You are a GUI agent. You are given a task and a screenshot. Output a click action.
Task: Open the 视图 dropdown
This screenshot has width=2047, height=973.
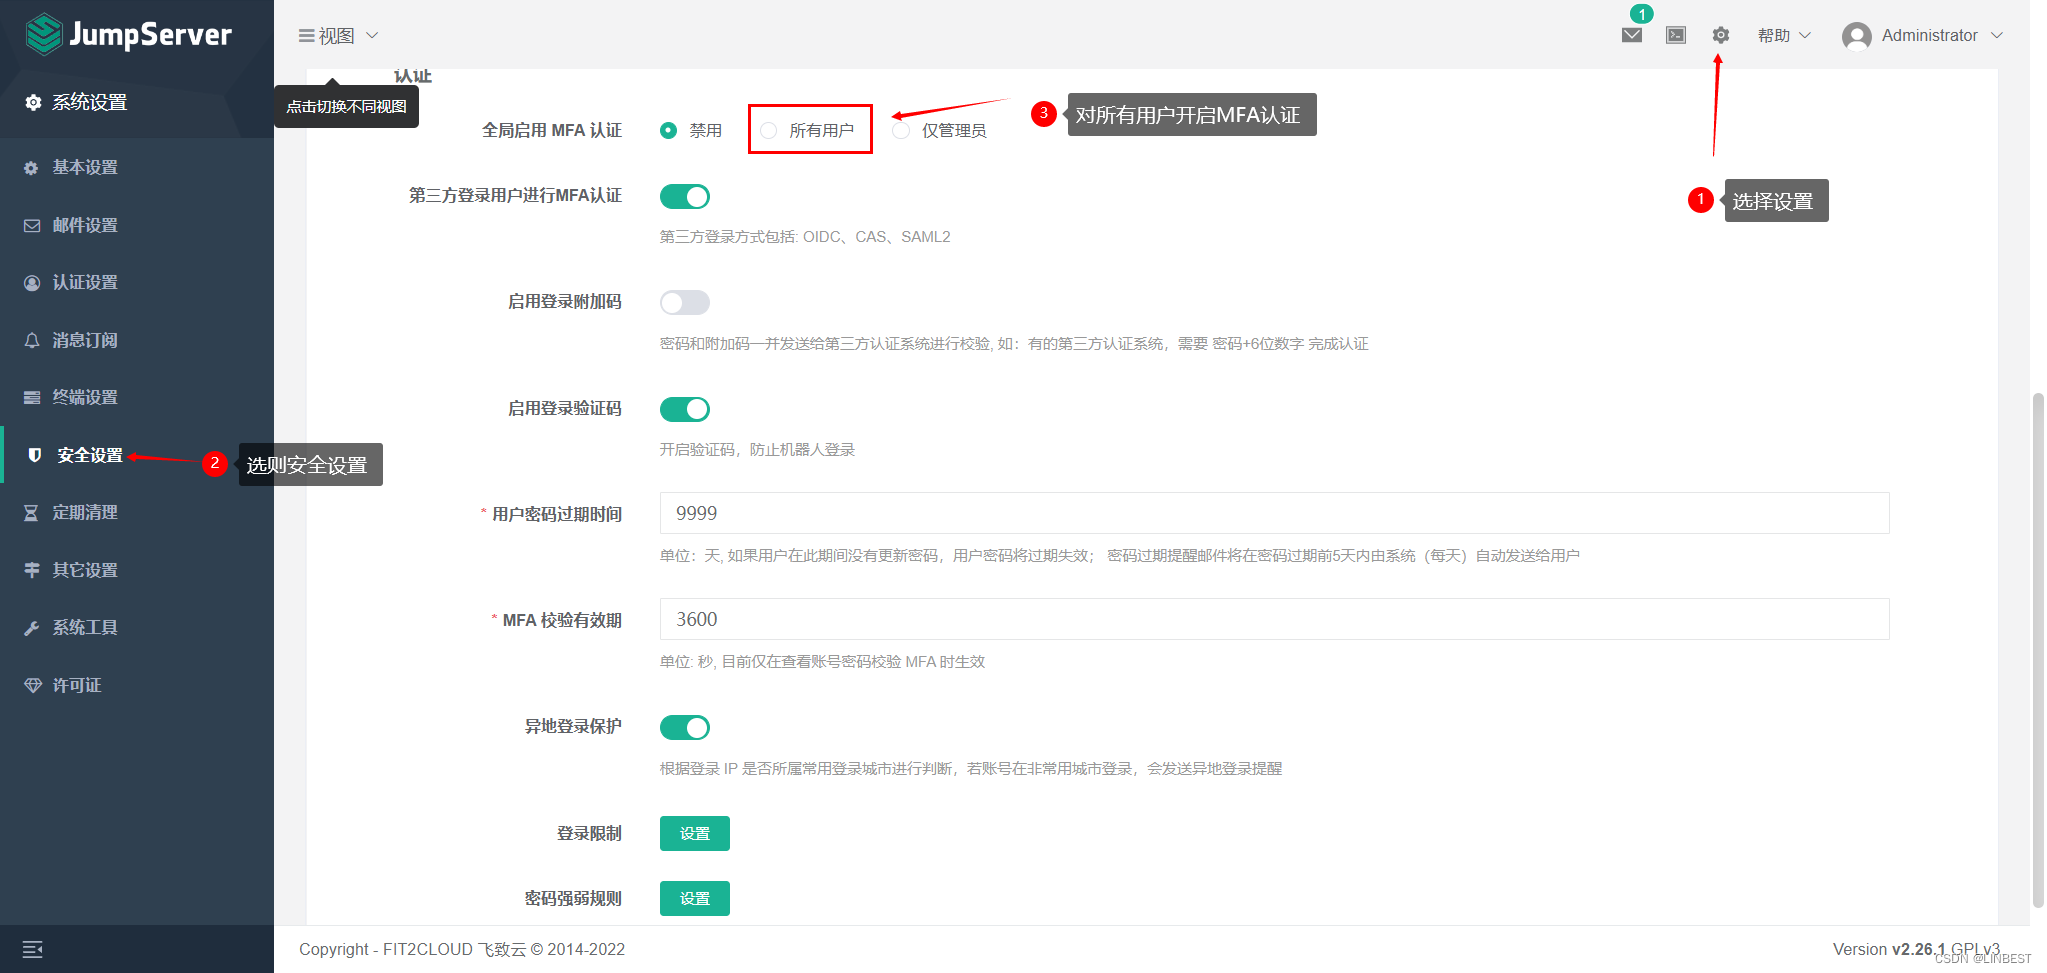pyautogui.click(x=338, y=34)
